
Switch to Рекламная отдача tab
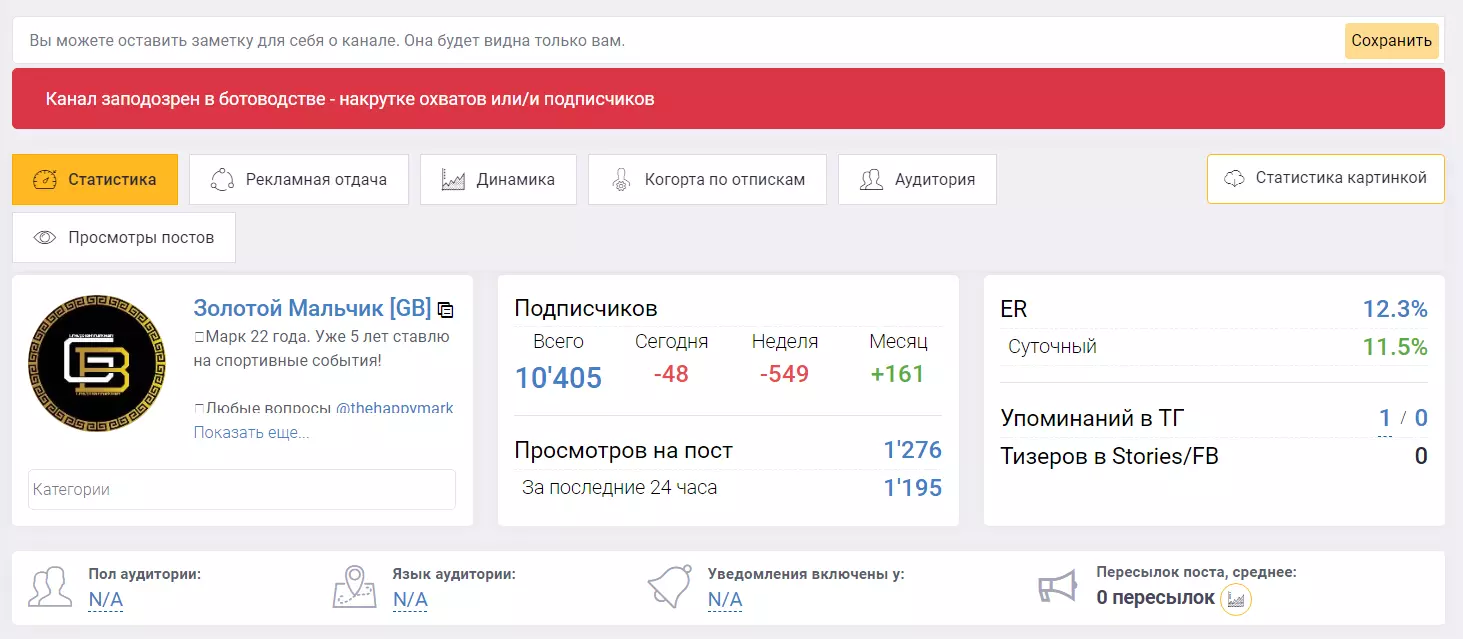click(299, 180)
